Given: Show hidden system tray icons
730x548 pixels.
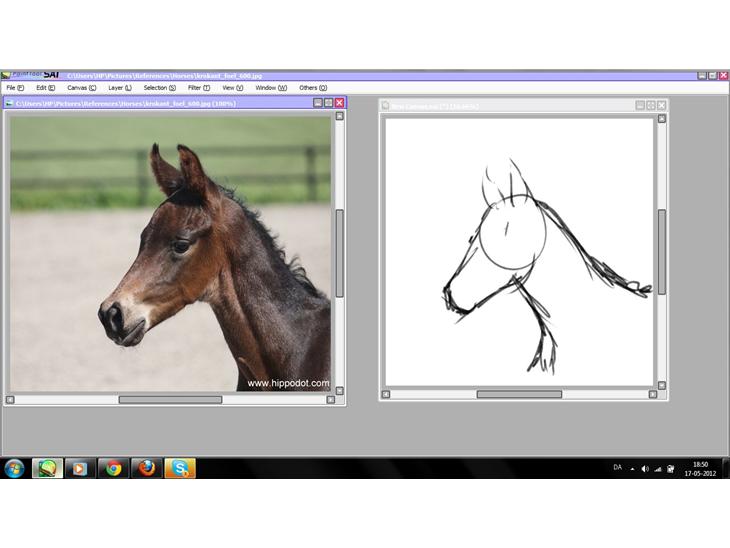Looking at the screenshot, I should click(632, 468).
